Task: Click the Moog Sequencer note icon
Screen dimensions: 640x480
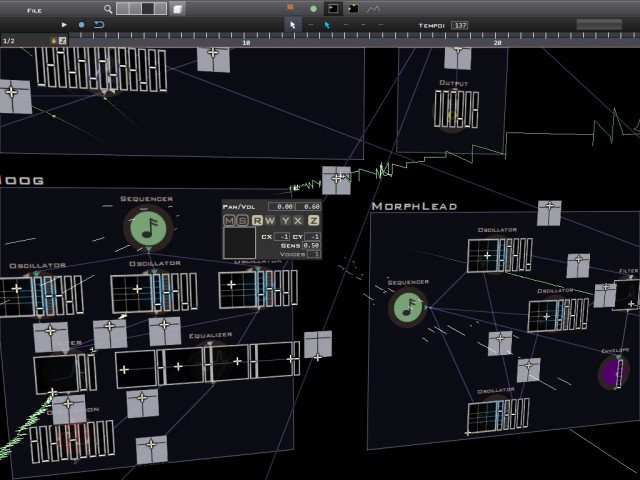Action: (148, 227)
